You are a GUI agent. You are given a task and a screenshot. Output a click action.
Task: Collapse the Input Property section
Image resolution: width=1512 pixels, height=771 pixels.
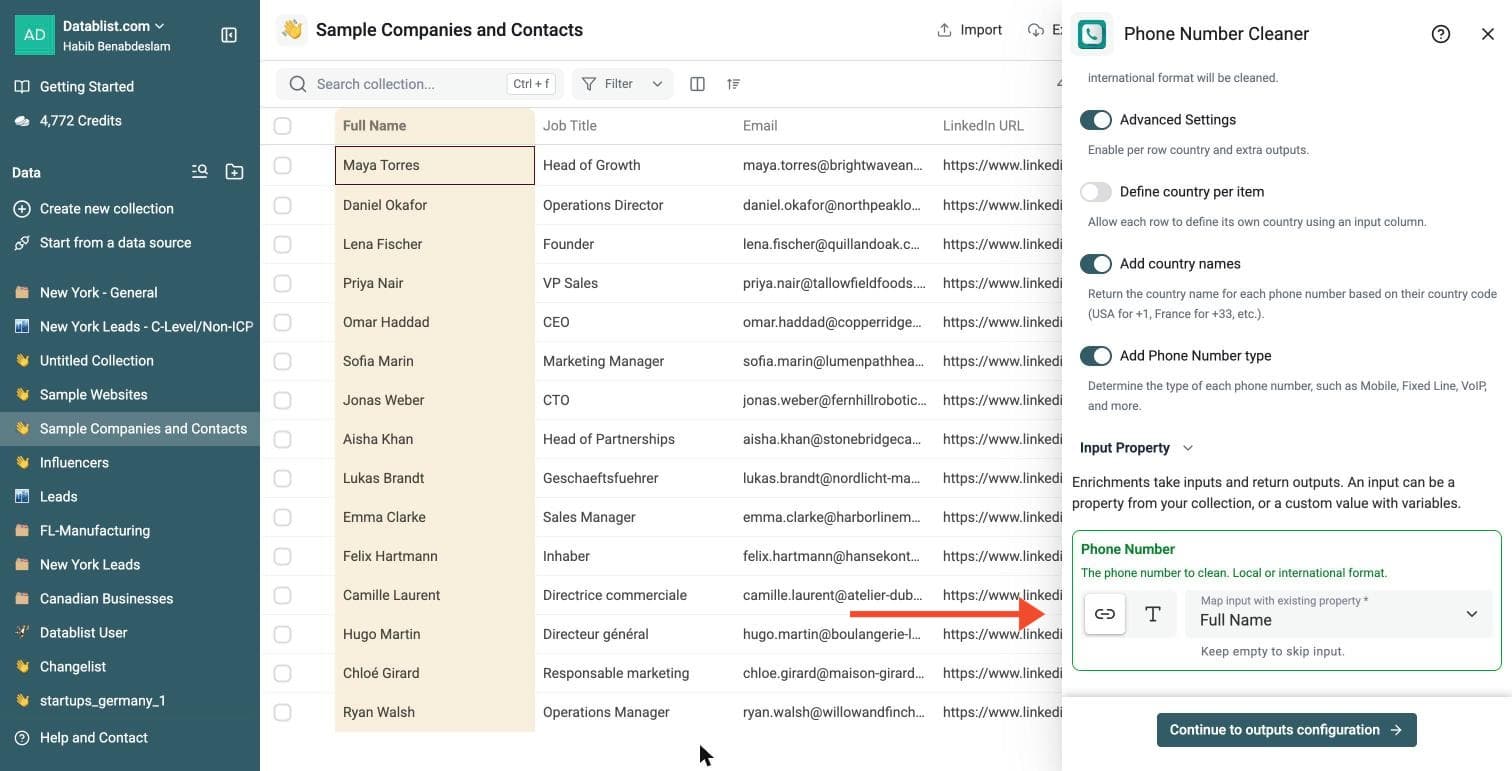[x=1137, y=448]
